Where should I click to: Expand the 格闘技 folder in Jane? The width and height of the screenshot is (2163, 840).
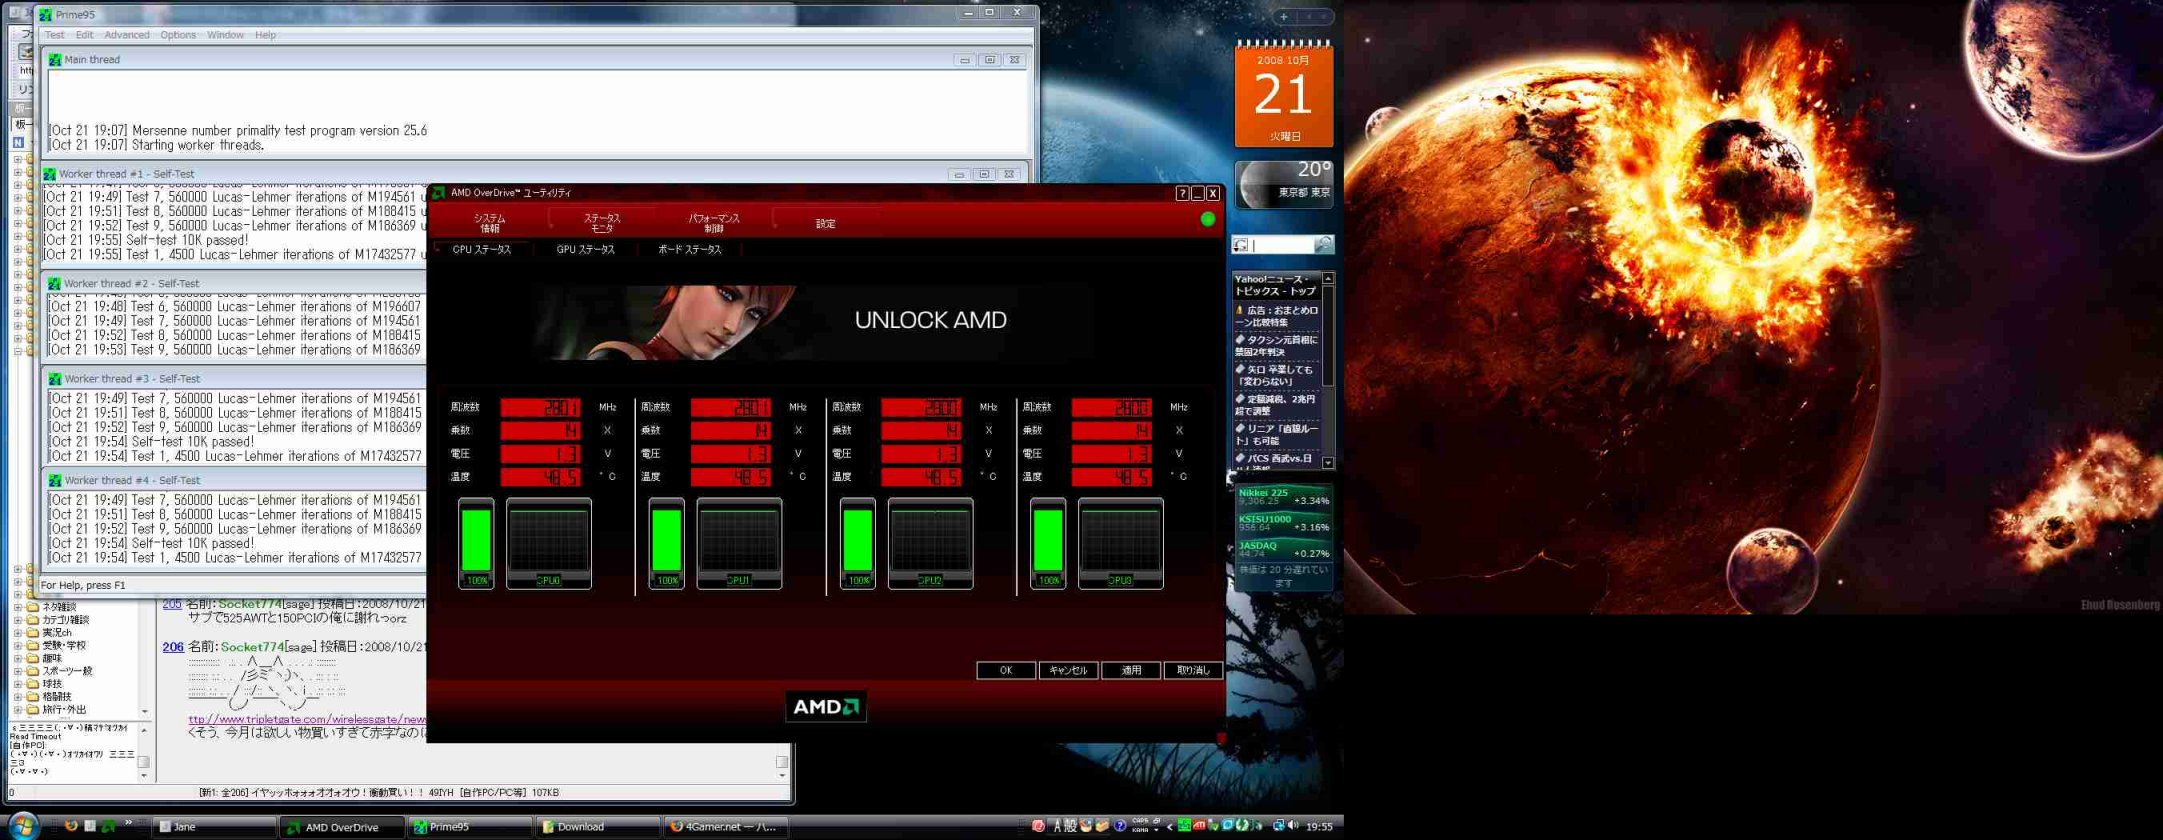pos(17,697)
